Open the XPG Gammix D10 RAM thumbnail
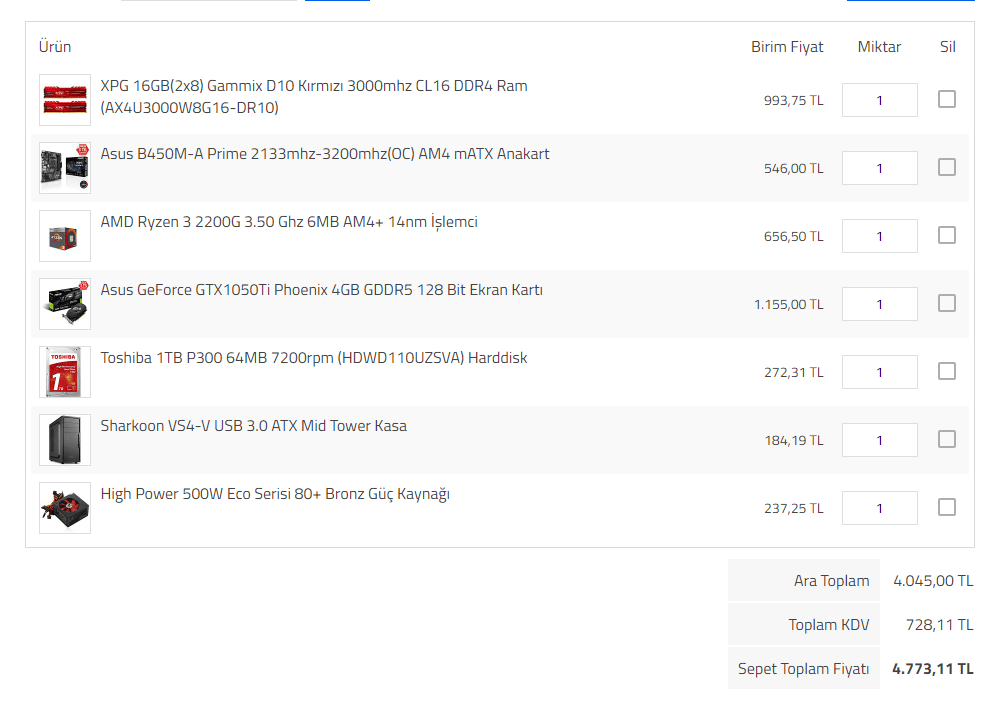Screen dimensions: 990x703 point(65,100)
